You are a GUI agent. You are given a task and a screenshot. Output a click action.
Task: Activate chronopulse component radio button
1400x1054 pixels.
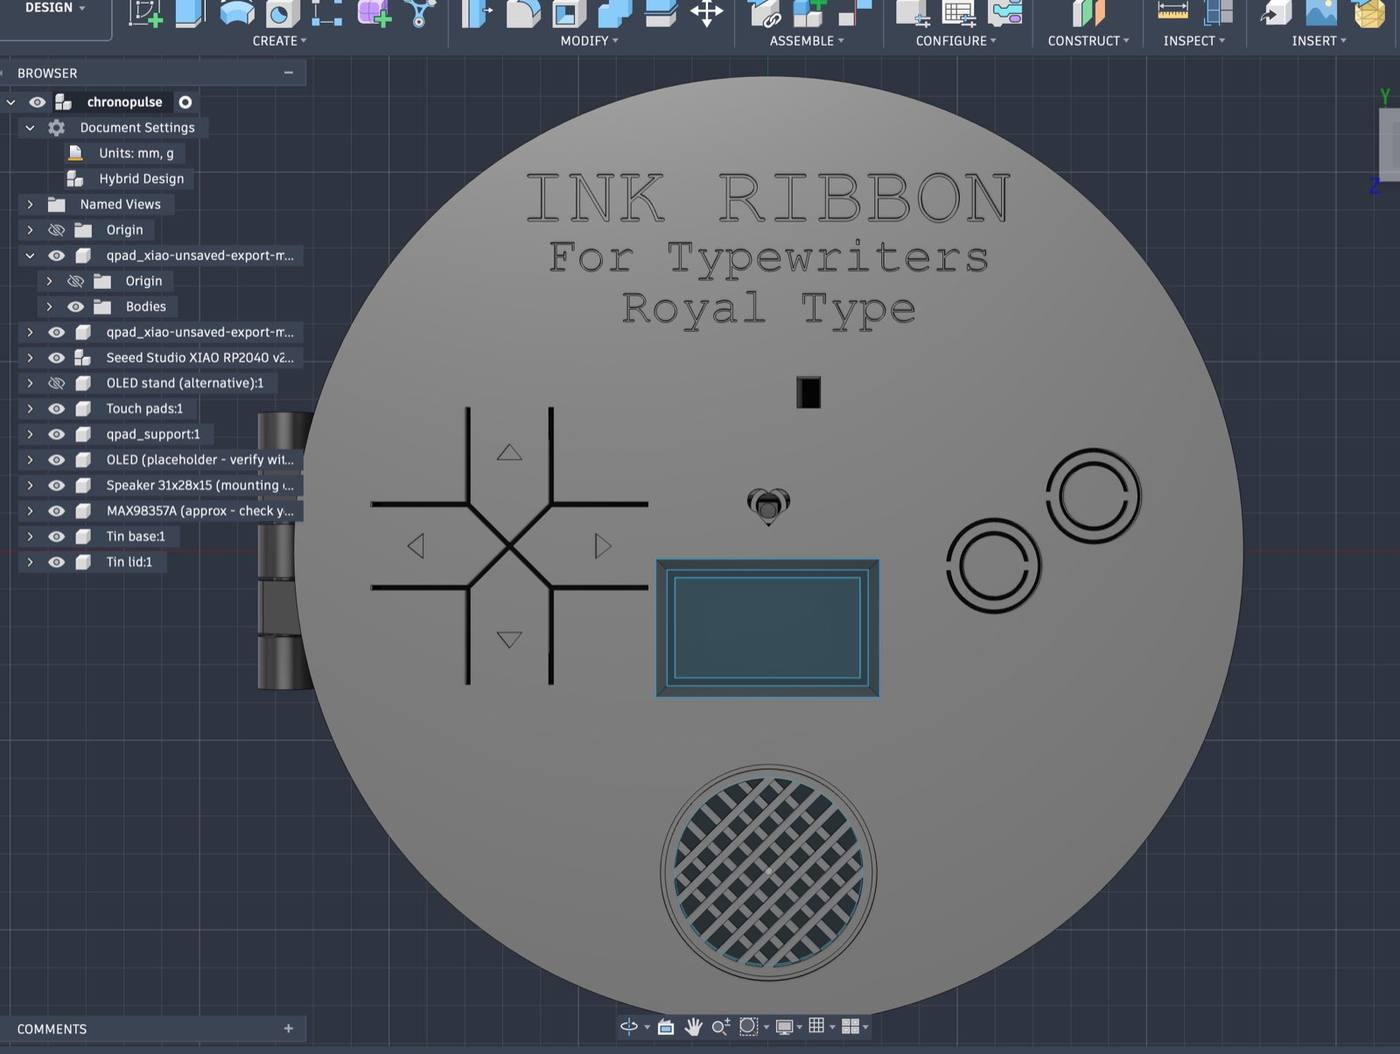(x=185, y=102)
